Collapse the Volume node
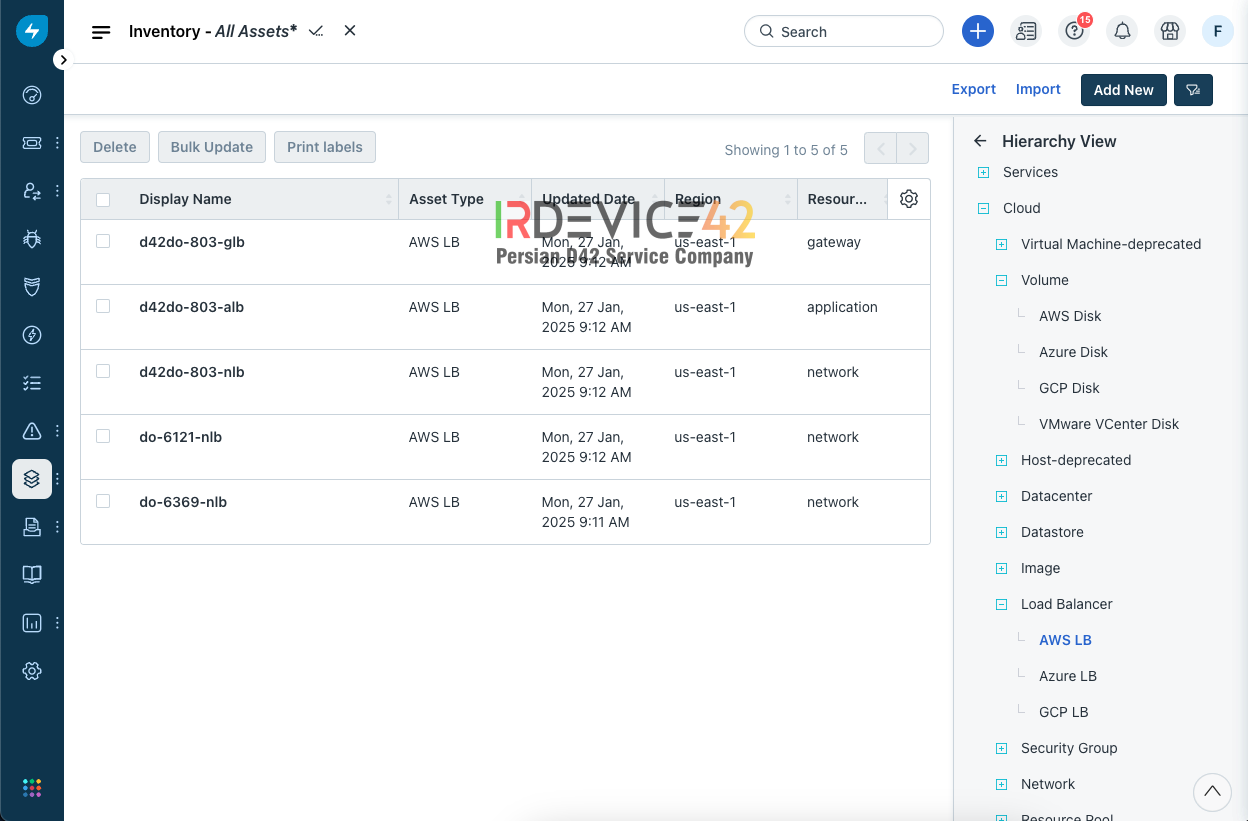This screenshot has width=1248, height=821. 1001,281
